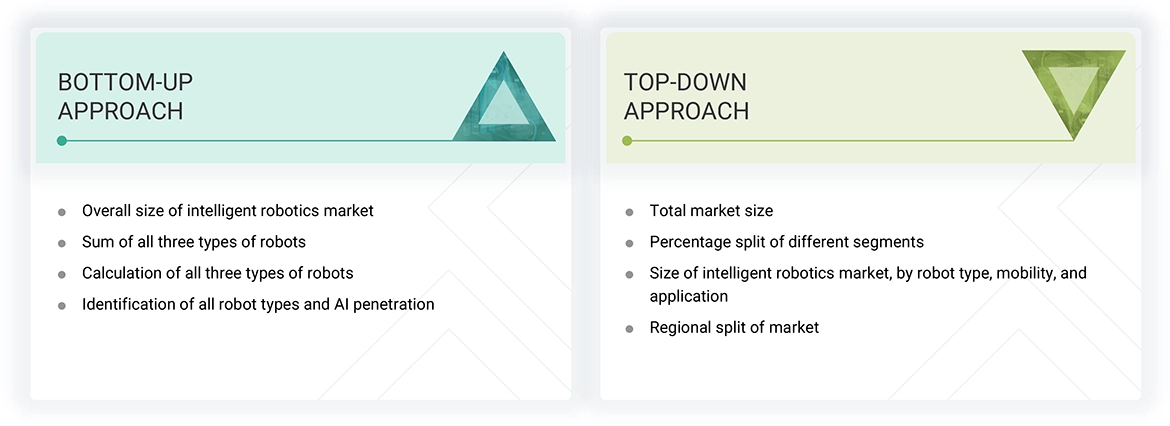Click the bullet beside Total market size

[629, 212]
